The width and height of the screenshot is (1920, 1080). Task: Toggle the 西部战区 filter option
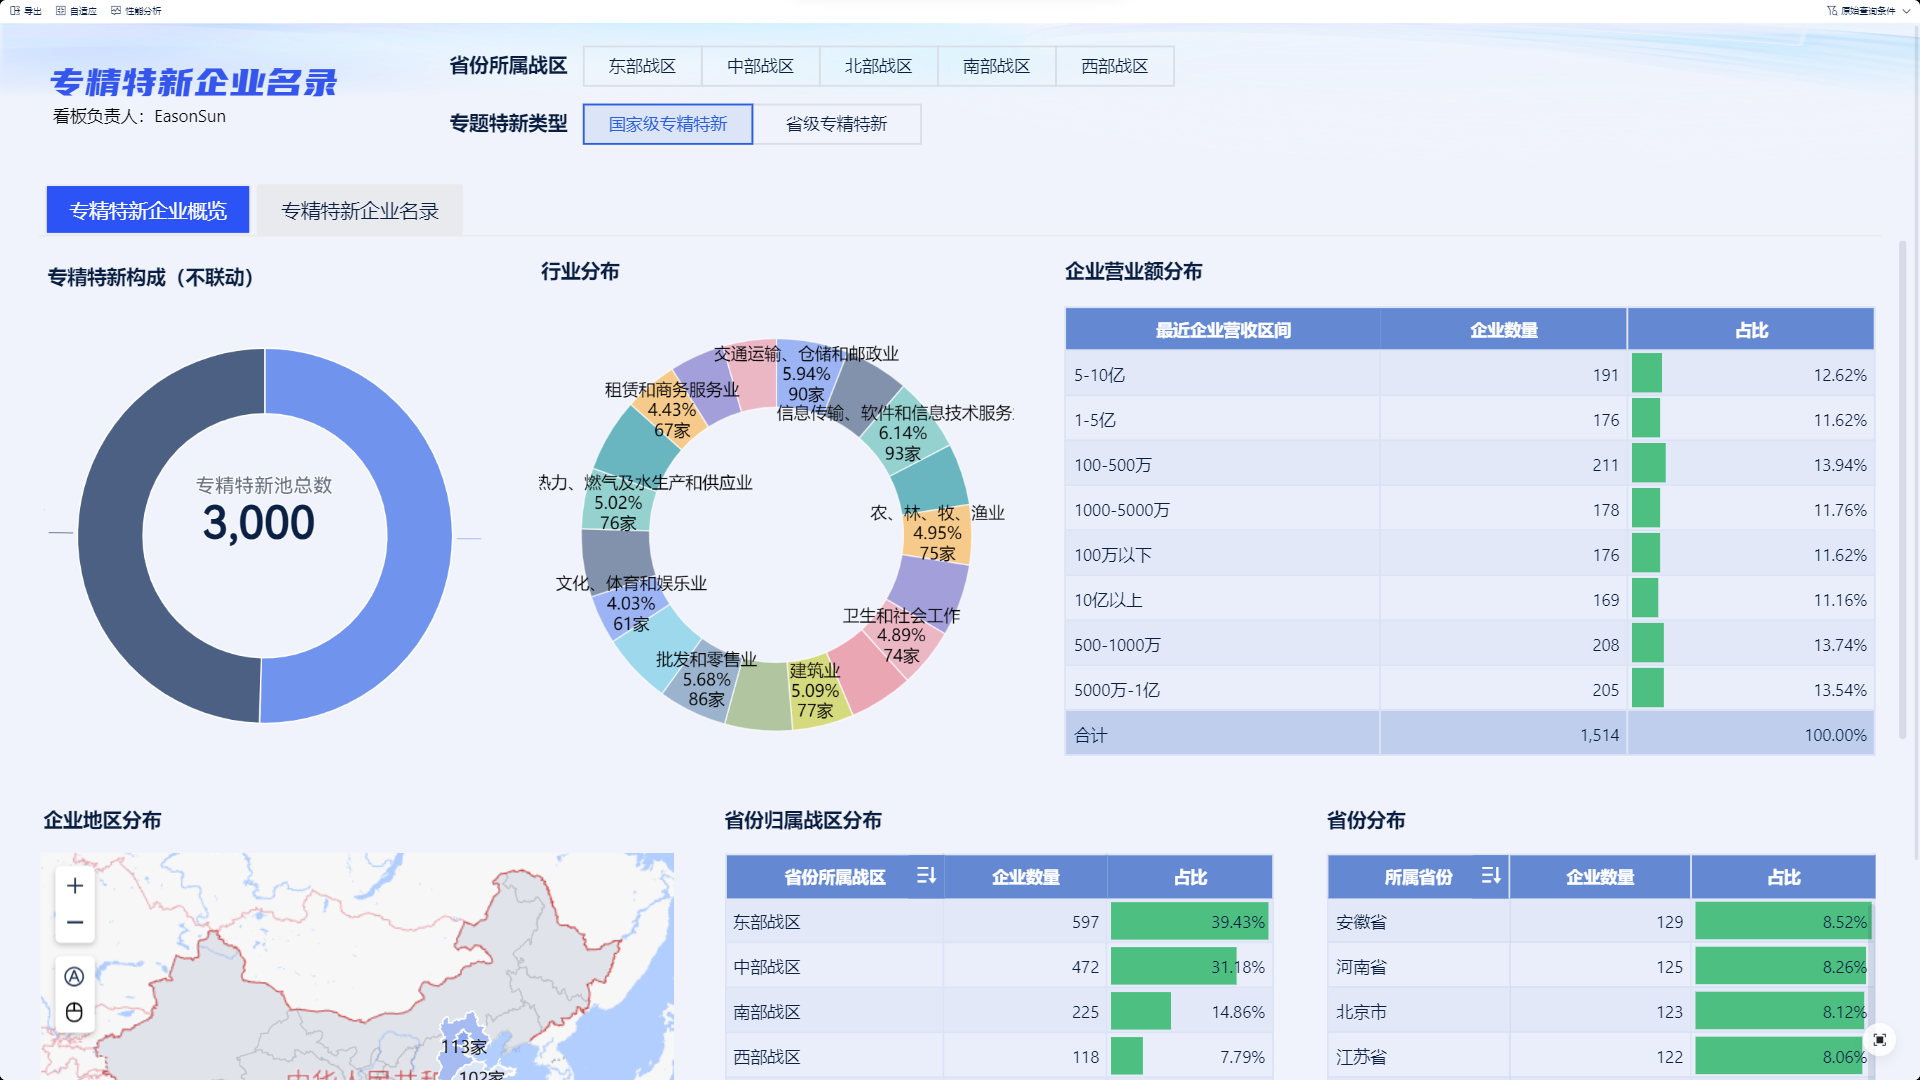point(1114,66)
